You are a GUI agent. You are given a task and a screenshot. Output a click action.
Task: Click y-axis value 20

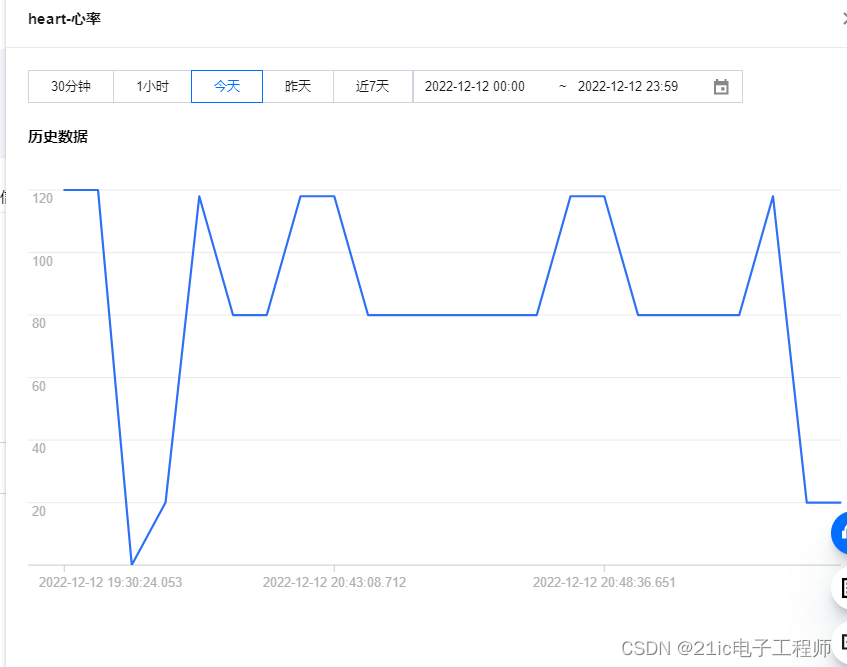click(39, 510)
